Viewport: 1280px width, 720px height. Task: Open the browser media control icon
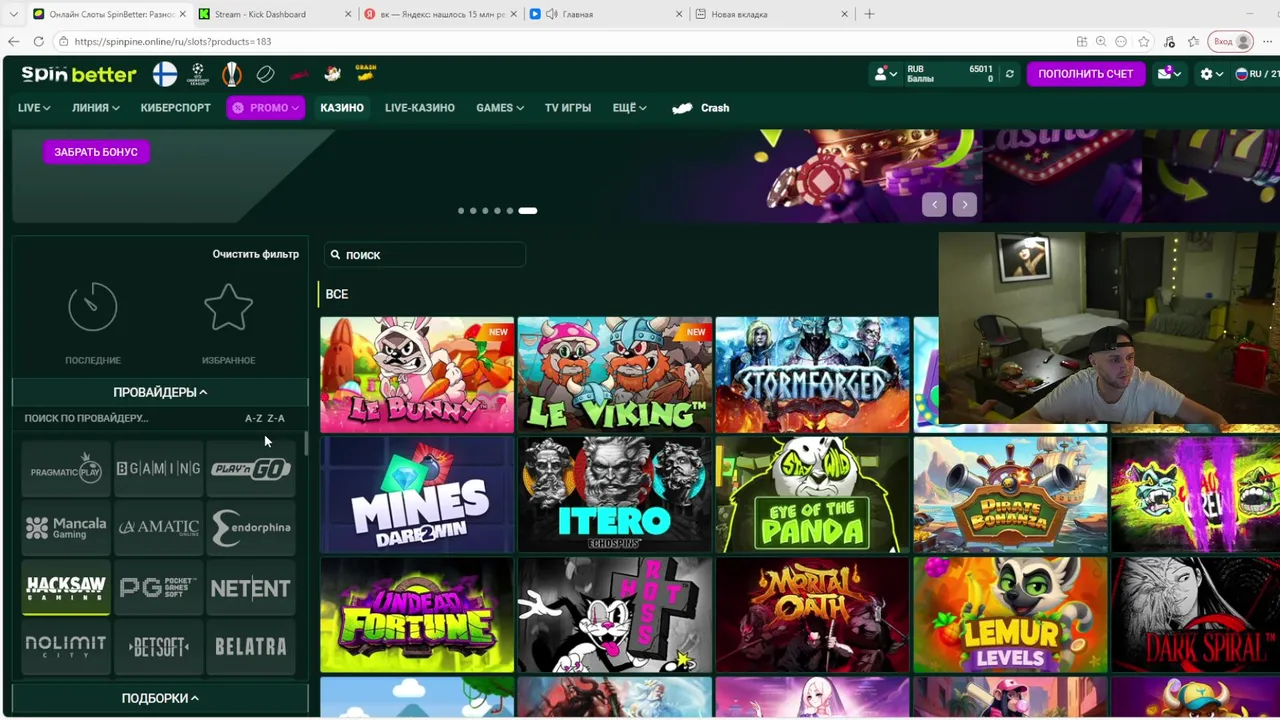1170,41
